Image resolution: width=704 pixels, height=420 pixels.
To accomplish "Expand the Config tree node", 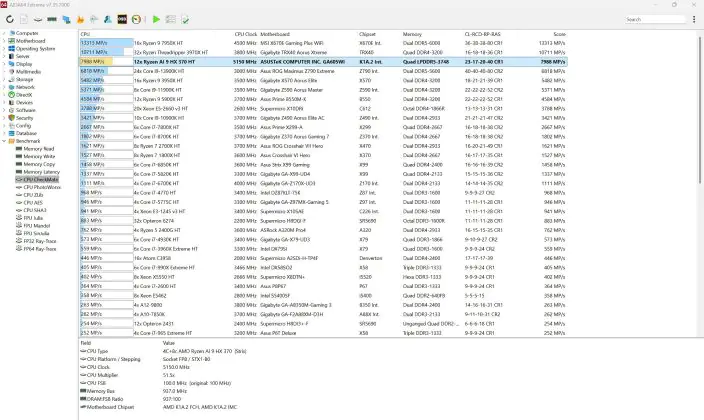I will (x=4, y=125).
